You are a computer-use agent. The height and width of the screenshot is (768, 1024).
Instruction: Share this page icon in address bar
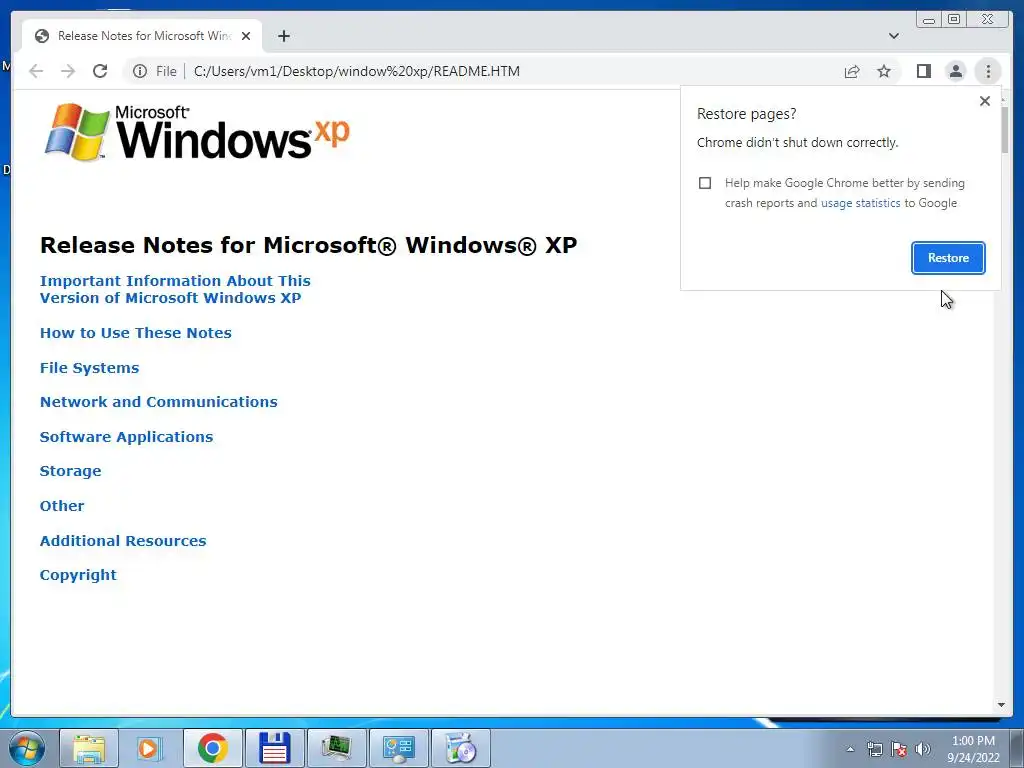pyautogui.click(x=852, y=71)
